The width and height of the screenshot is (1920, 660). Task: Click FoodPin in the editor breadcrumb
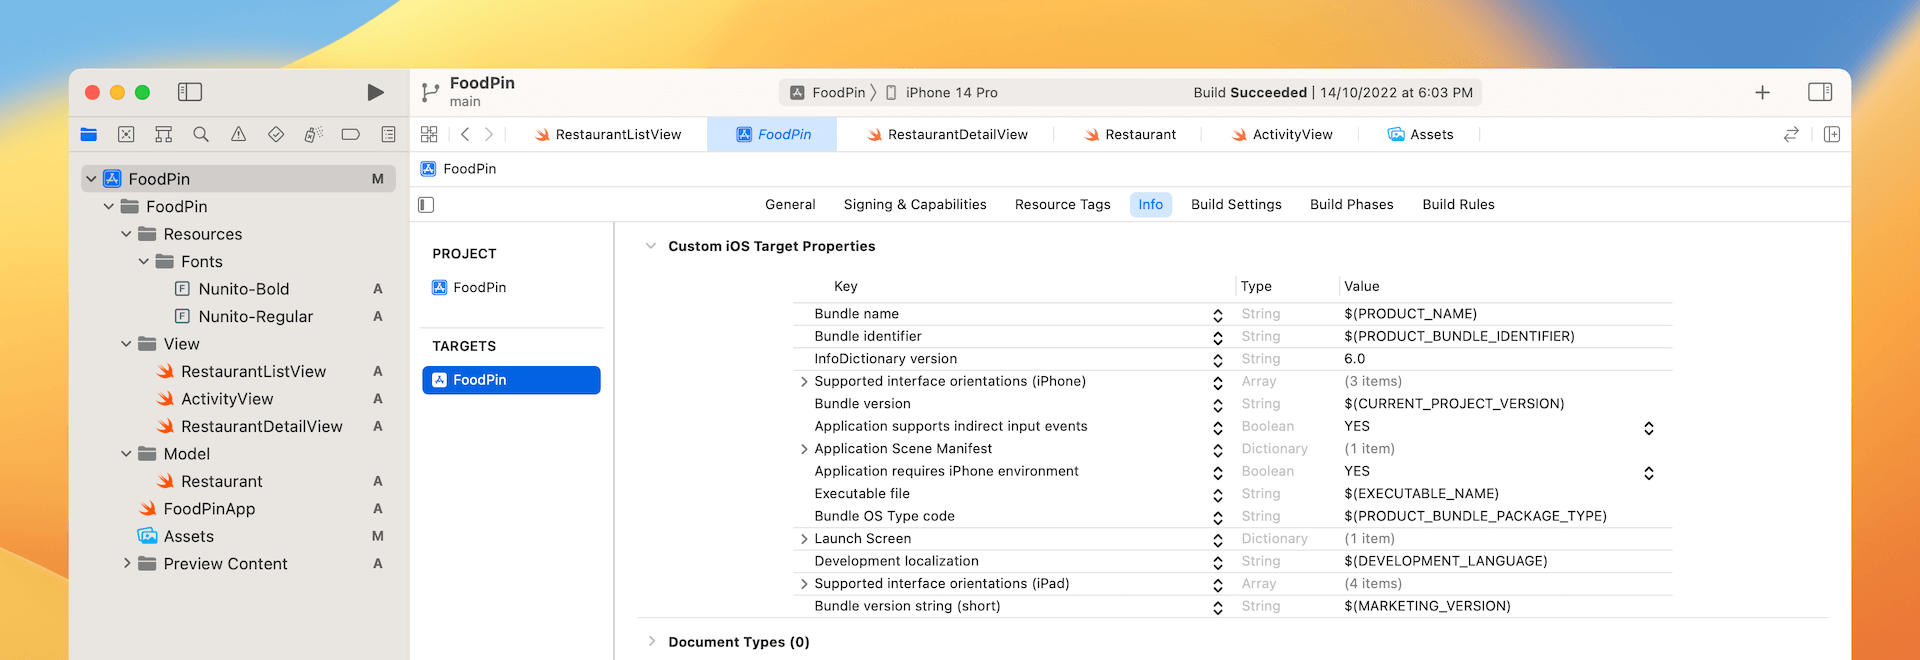[x=459, y=169]
